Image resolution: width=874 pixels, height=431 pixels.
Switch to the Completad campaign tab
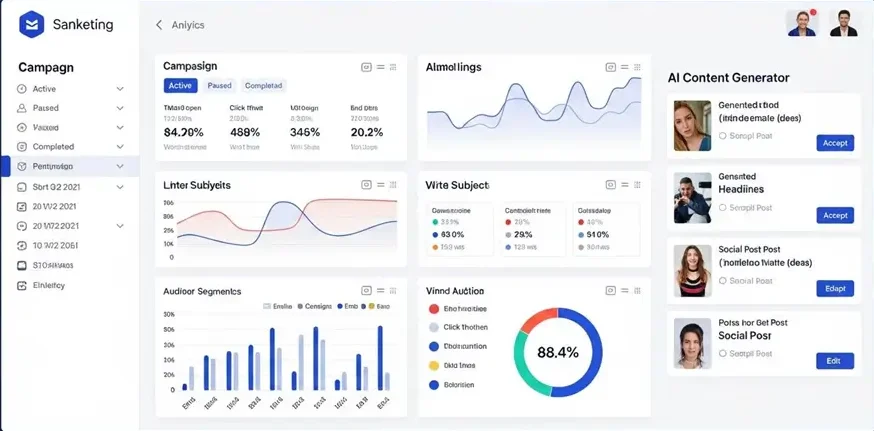(x=264, y=86)
